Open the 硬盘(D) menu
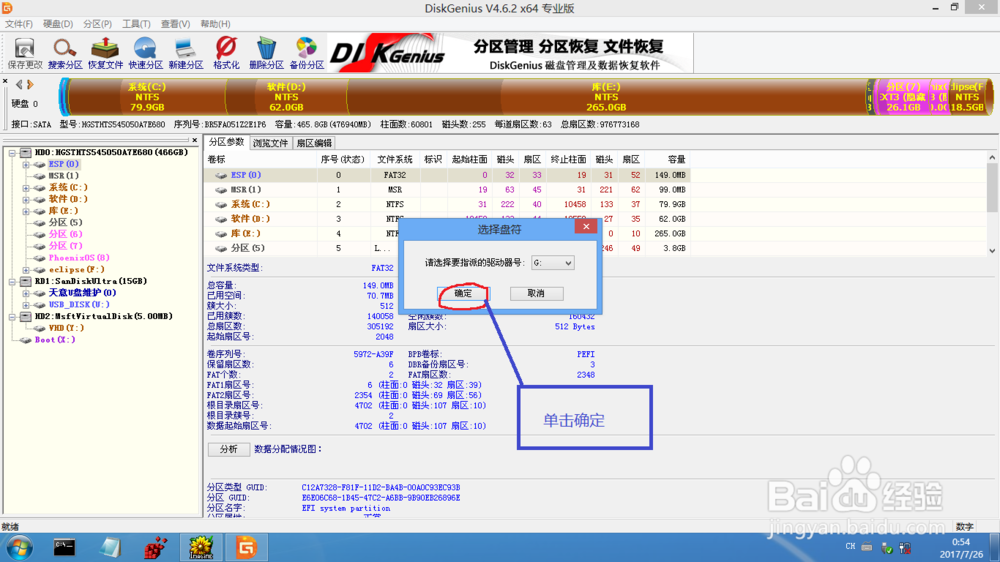Image resolution: width=1000 pixels, height=562 pixels. (x=58, y=24)
